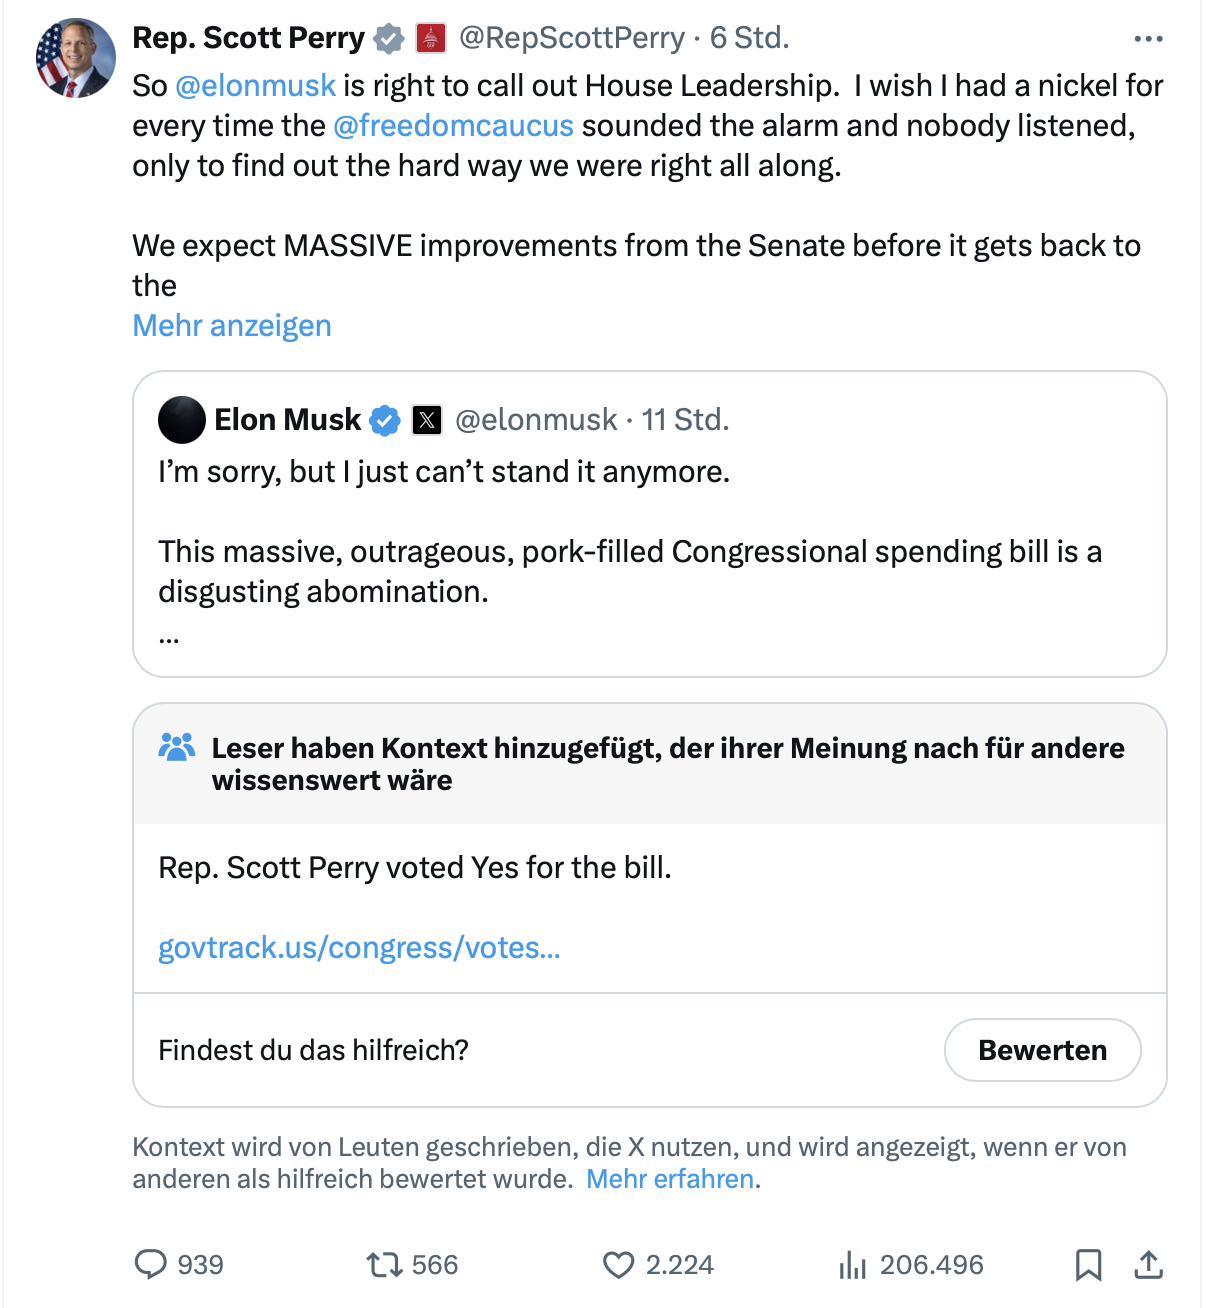
Task: Click Rep. Scott Perry's profile picture
Action: [x=76, y=58]
